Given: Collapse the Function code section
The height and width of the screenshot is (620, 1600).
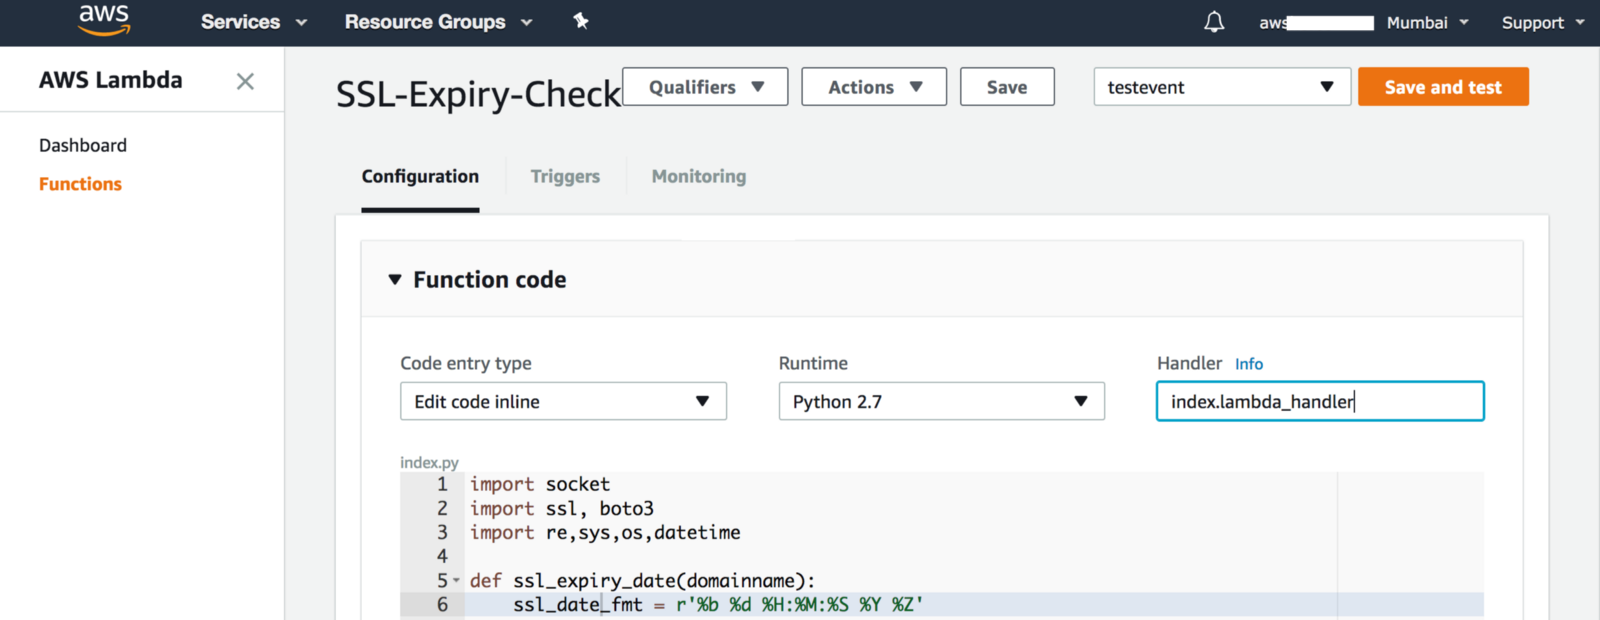Looking at the screenshot, I should pyautogui.click(x=395, y=280).
